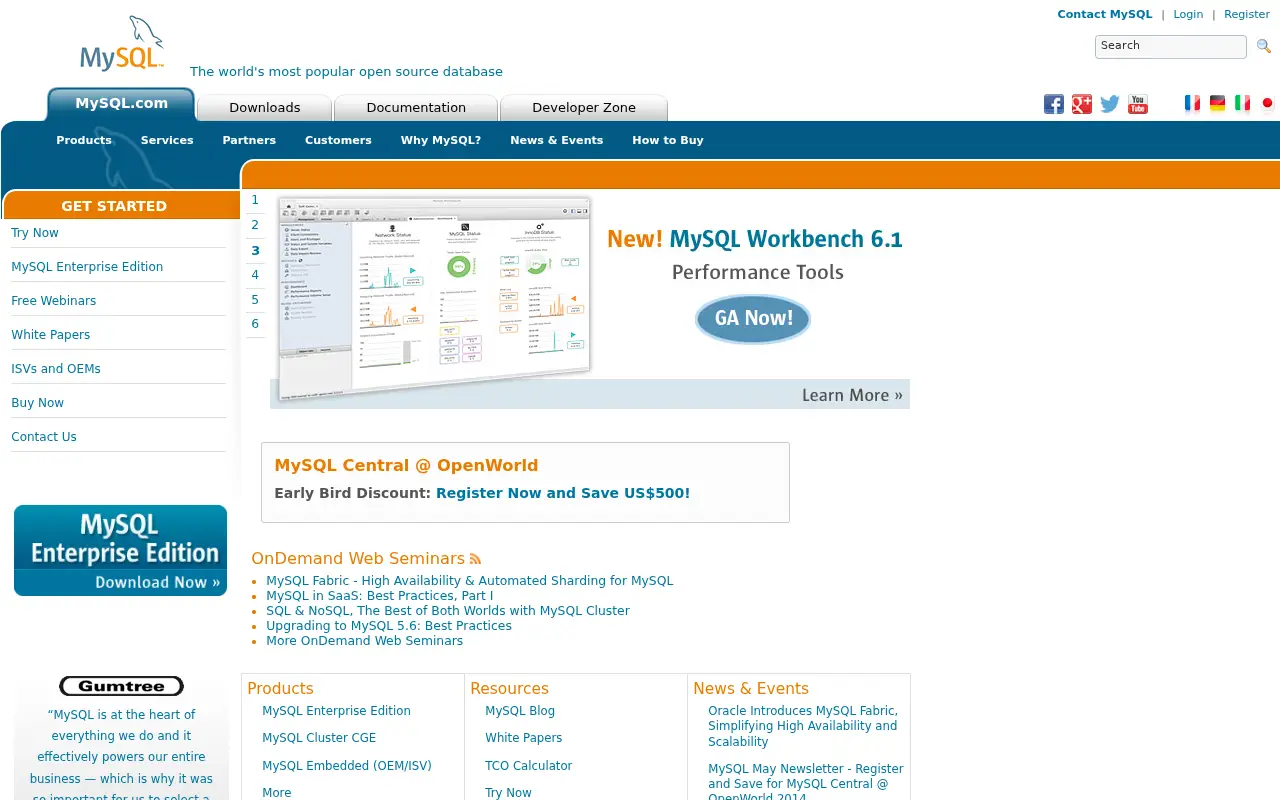Click the search magnifier icon
The image size is (1280, 800).
[1264, 46]
